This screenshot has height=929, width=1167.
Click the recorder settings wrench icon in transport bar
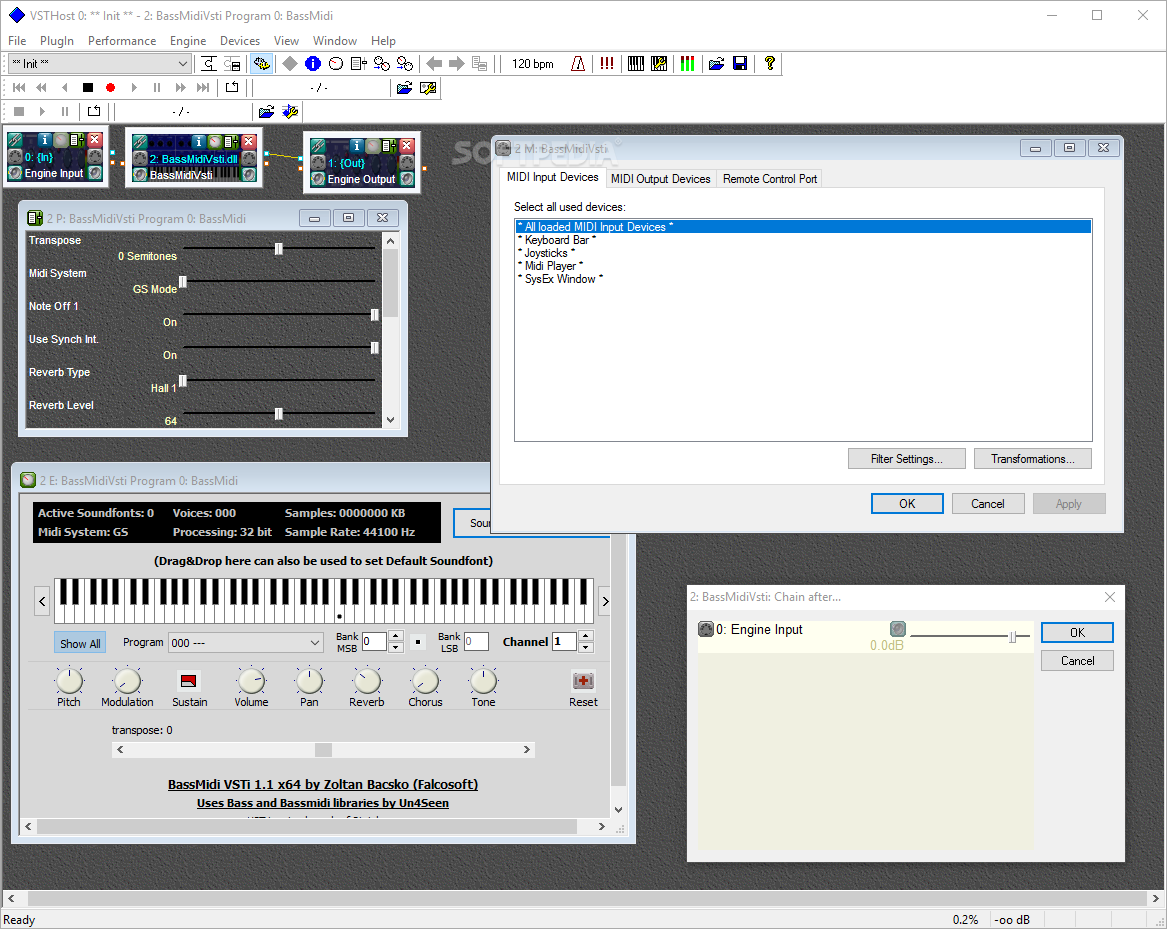click(428, 88)
